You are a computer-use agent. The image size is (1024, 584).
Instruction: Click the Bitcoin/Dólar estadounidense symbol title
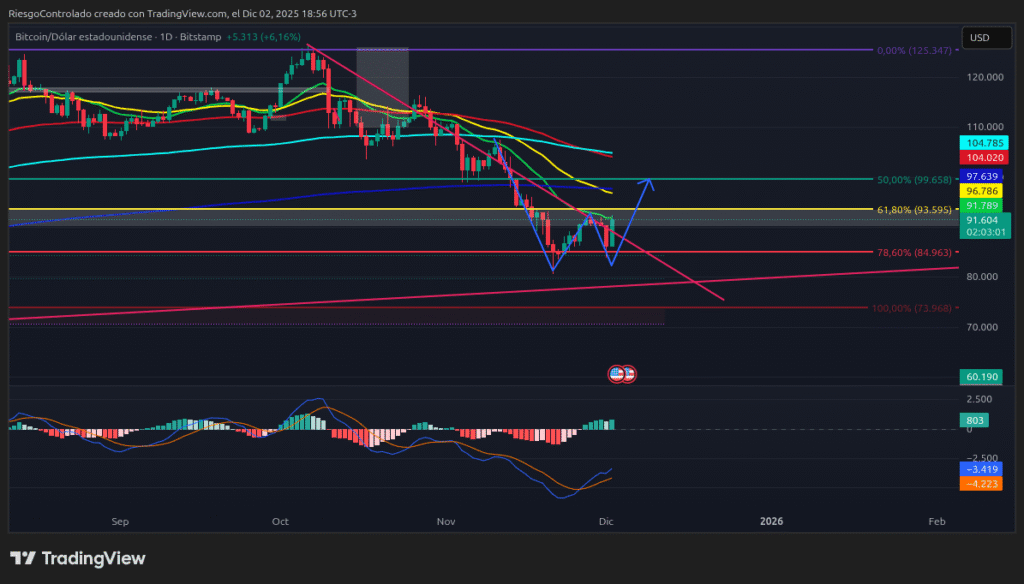(84, 37)
